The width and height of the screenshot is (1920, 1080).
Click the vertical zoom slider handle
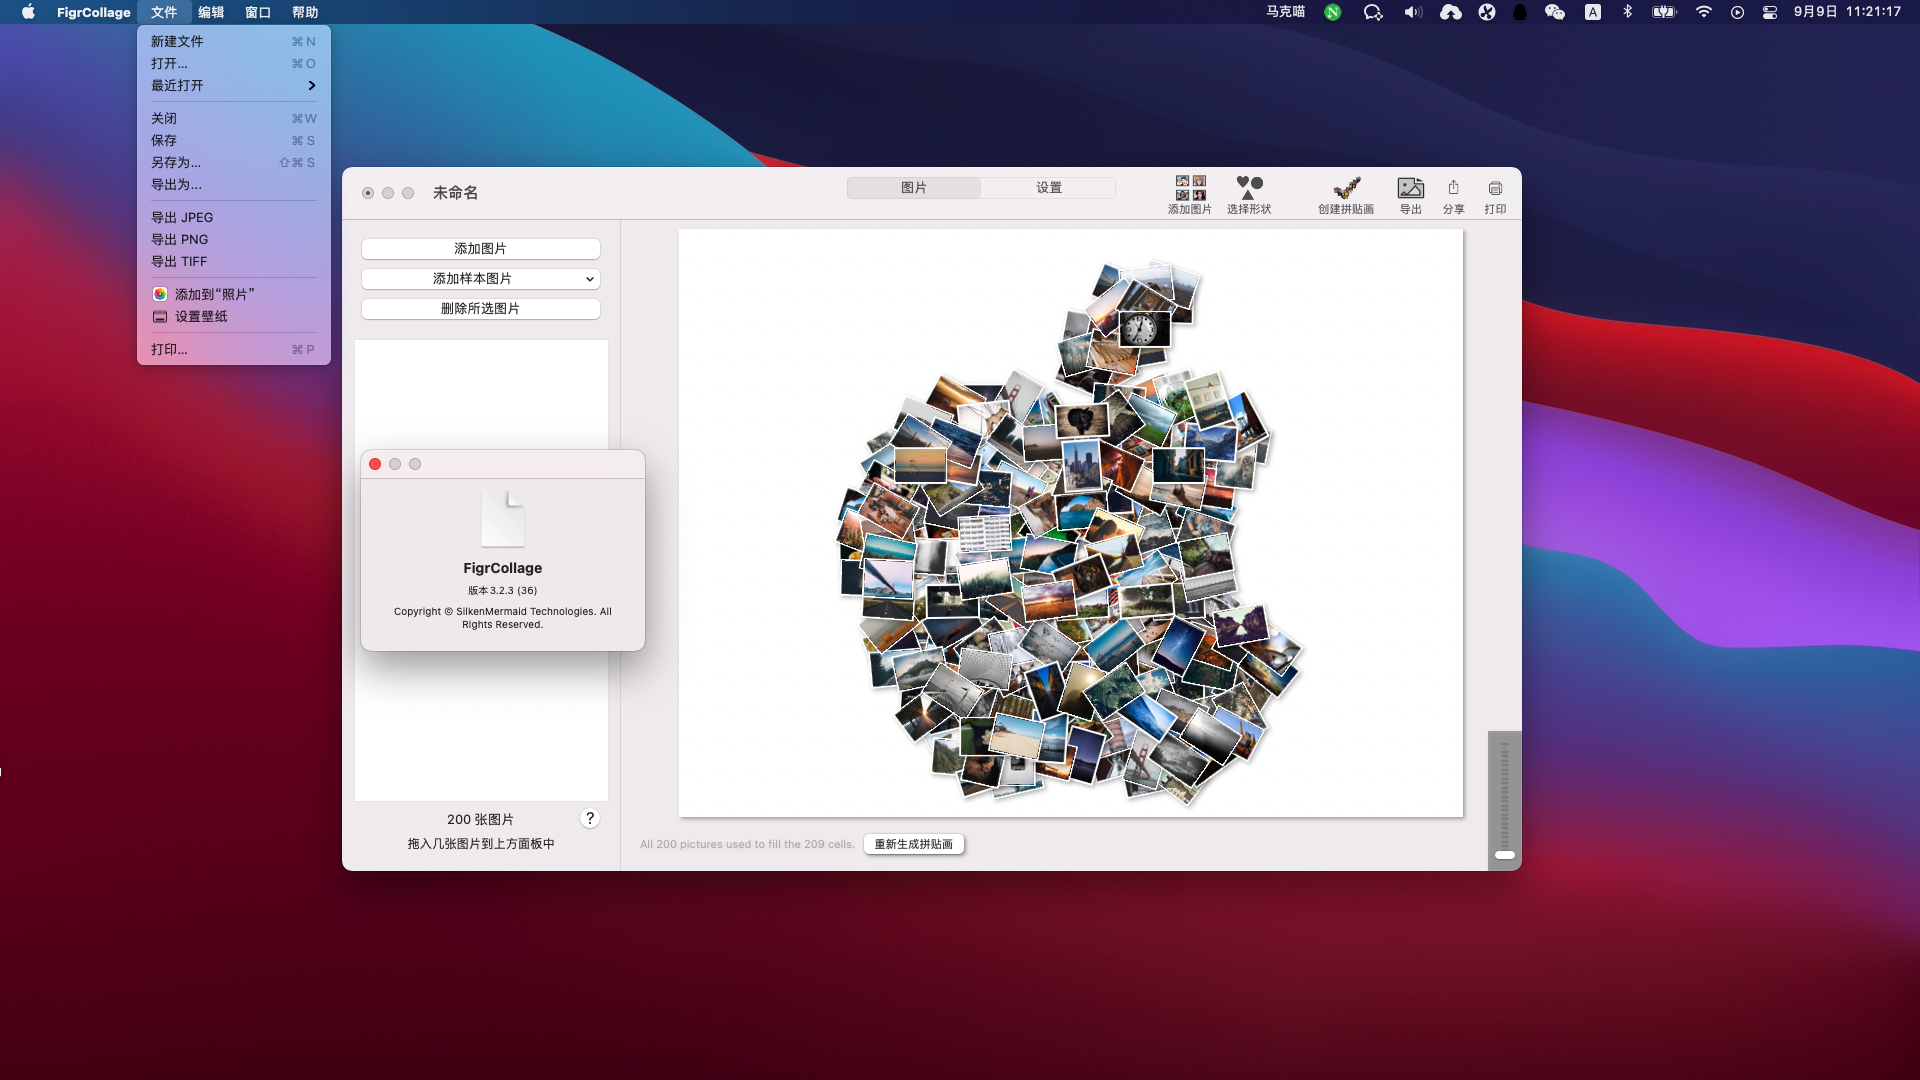coord(1505,855)
